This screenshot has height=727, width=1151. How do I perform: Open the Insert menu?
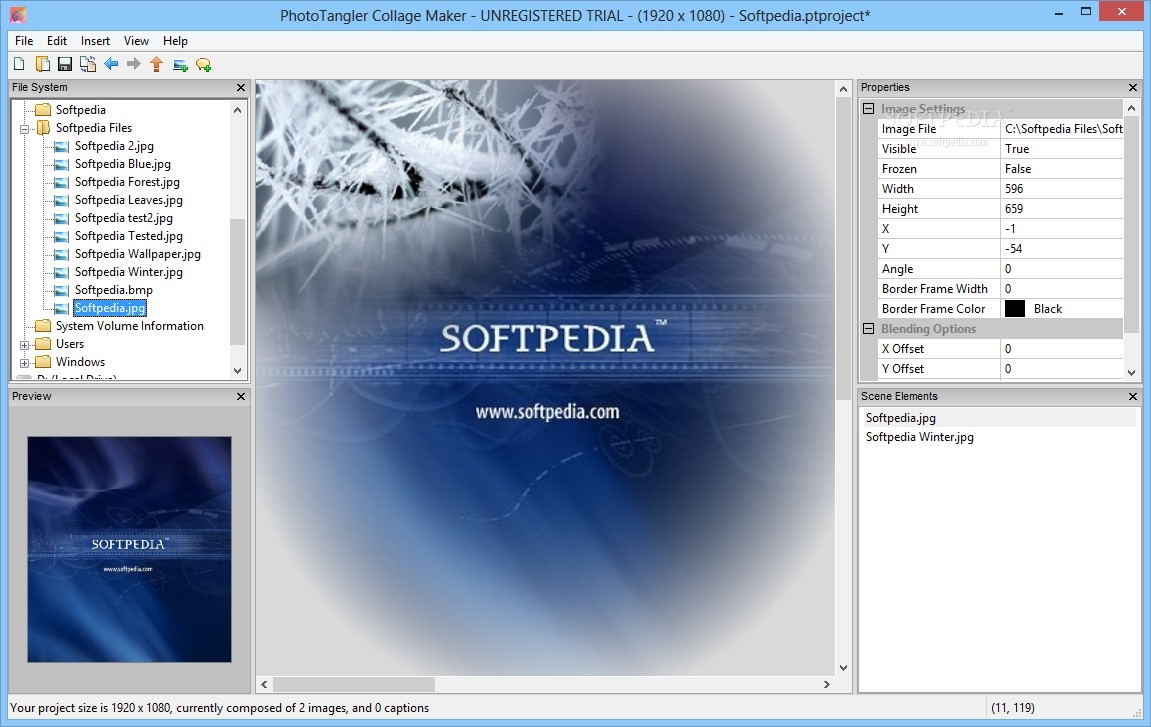(x=95, y=41)
